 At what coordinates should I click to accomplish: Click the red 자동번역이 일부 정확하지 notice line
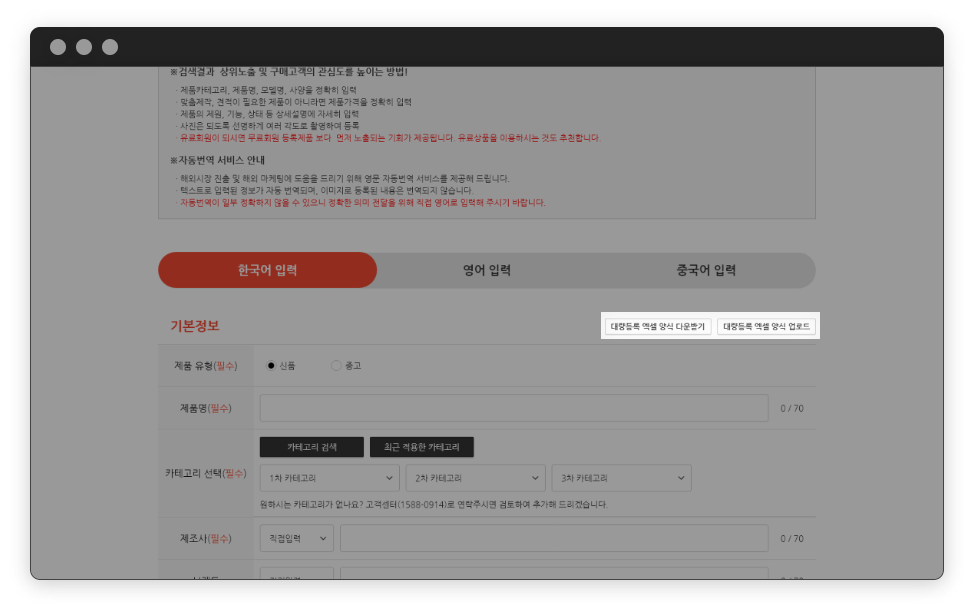tap(363, 202)
